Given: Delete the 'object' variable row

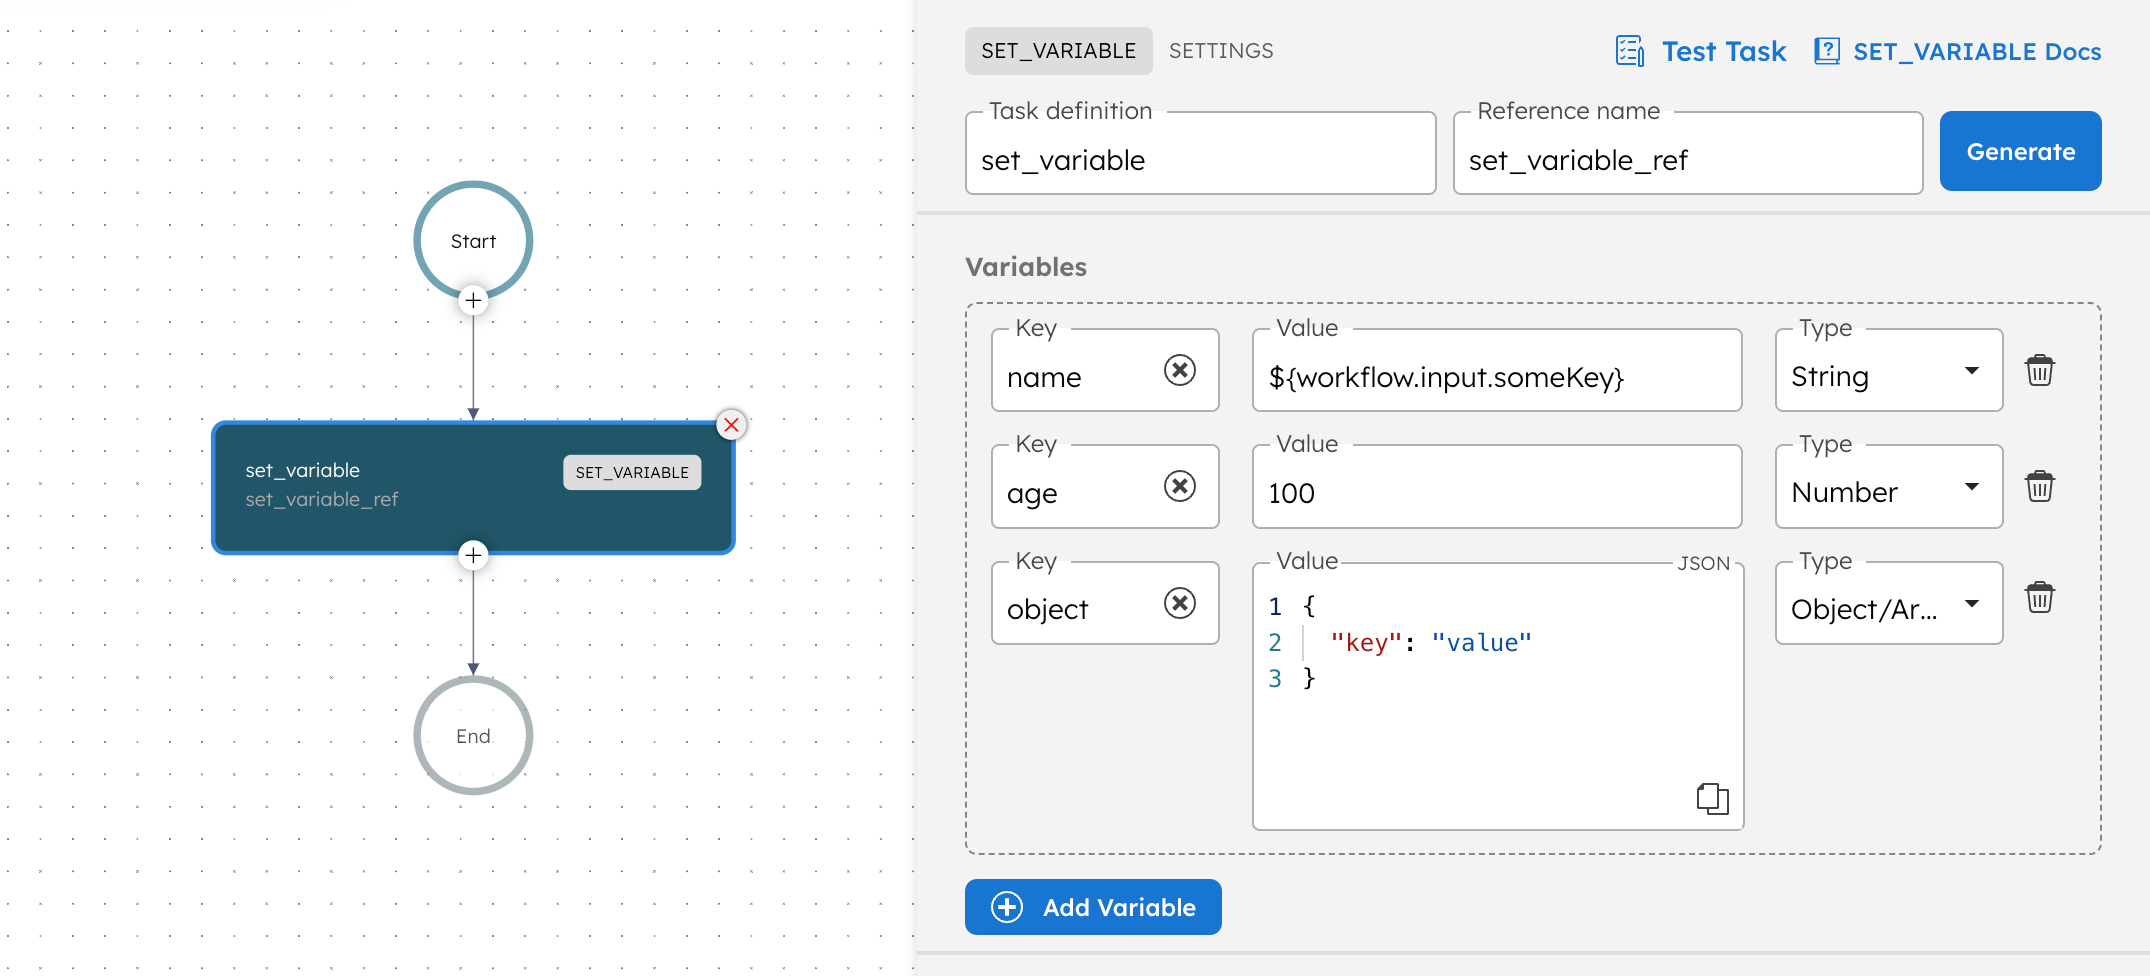Looking at the screenshot, I should (x=2040, y=598).
